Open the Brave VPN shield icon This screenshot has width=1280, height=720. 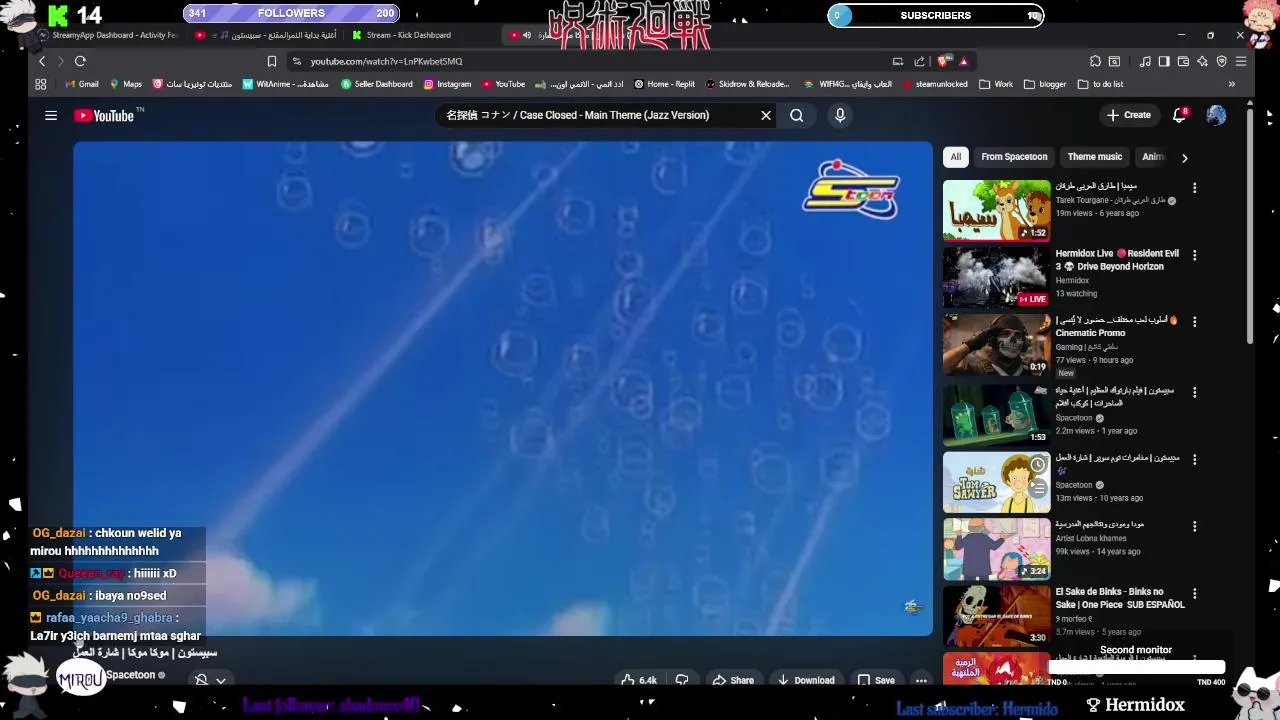coord(1221,61)
